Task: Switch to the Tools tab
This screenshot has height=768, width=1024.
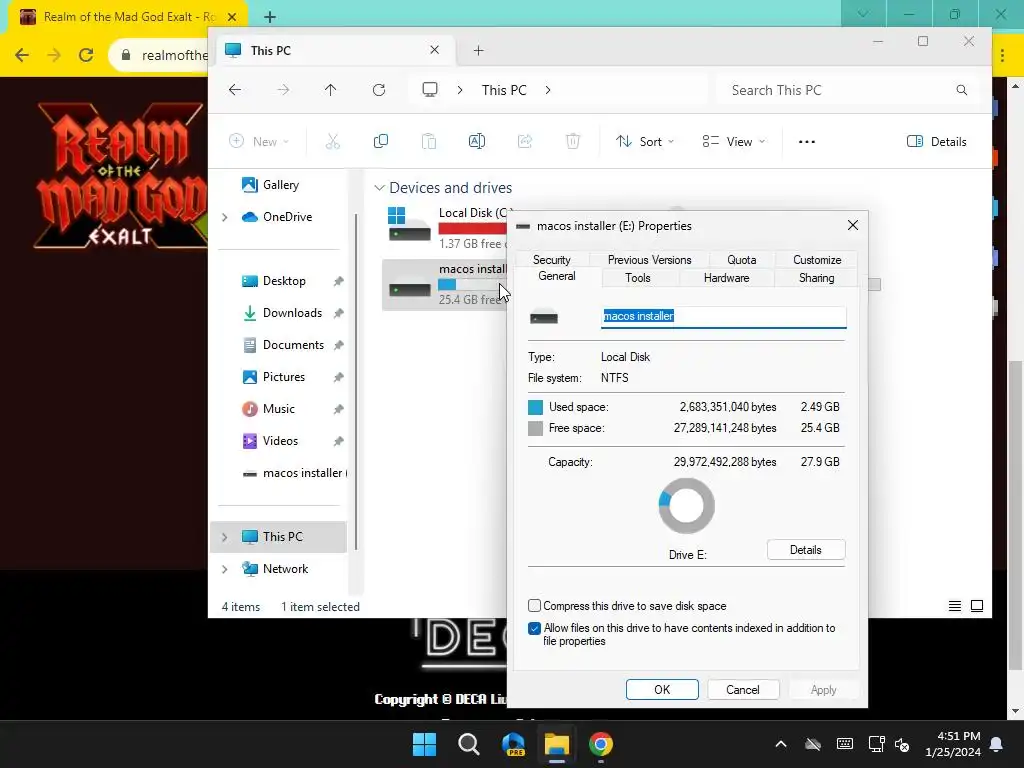Action: point(637,278)
